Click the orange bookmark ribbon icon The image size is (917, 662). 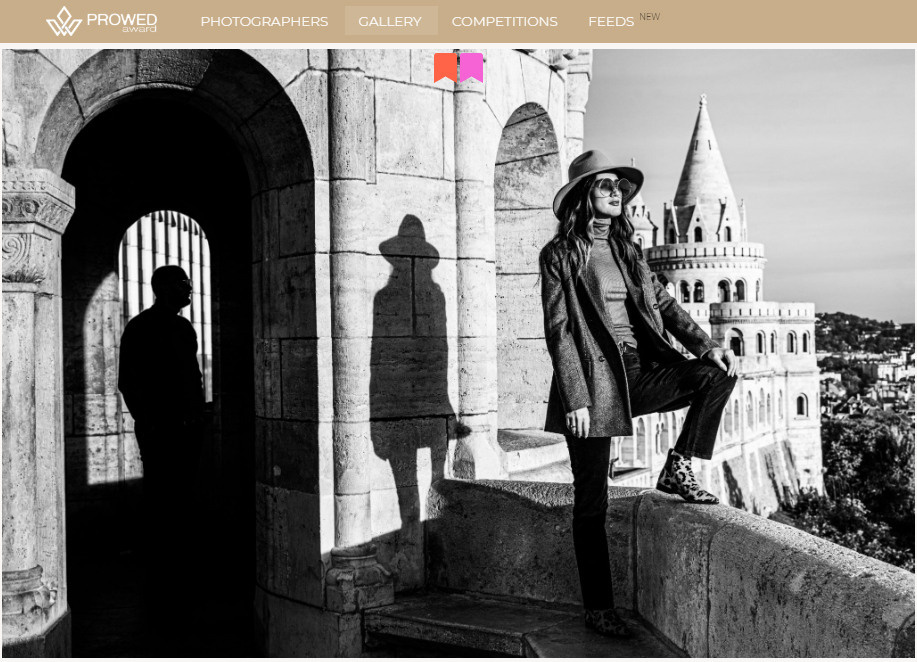(x=445, y=67)
